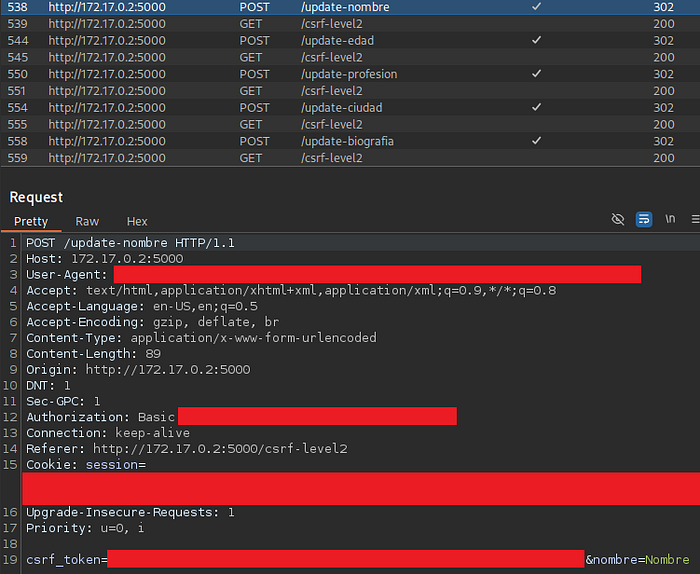Select history row 551 GET /csrf-level2

click(x=350, y=91)
